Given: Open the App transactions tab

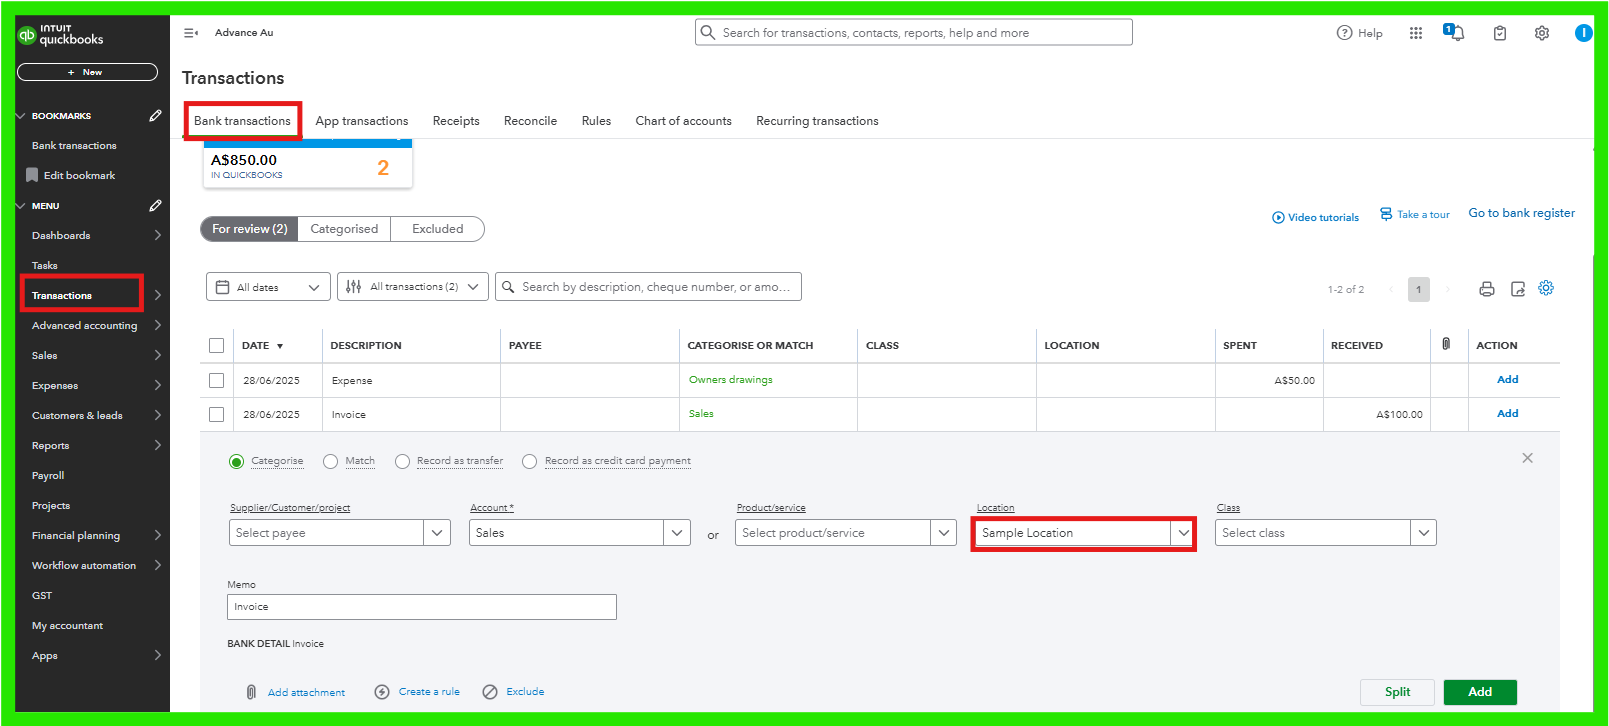Looking at the screenshot, I should pyautogui.click(x=362, y=121).
